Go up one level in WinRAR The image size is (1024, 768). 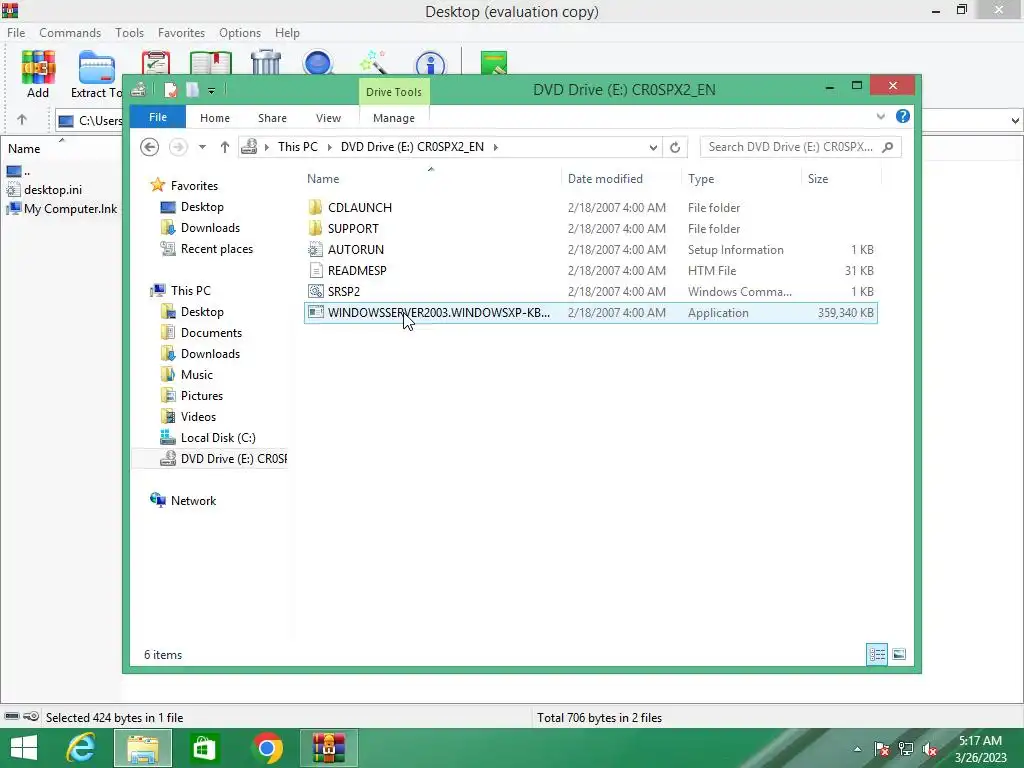[22, 120]
